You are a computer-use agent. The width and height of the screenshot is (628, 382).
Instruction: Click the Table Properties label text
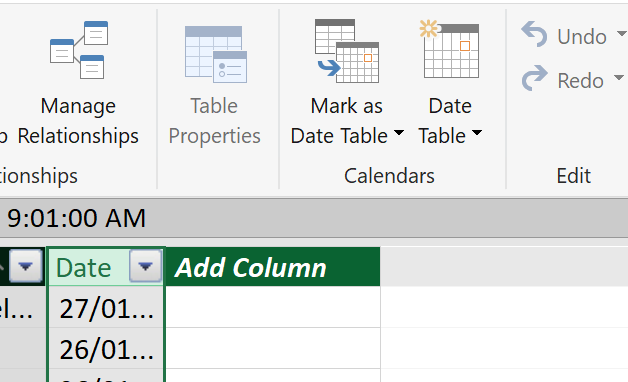[x=215, y=121]
